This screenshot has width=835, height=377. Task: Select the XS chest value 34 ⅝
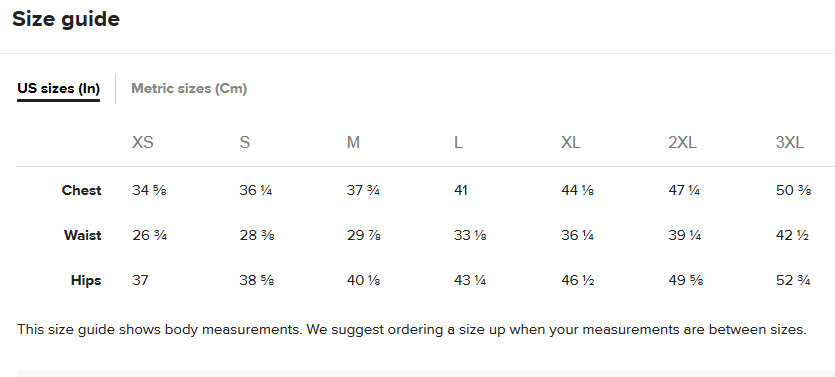pyautogui.click(x=149, y=190)
